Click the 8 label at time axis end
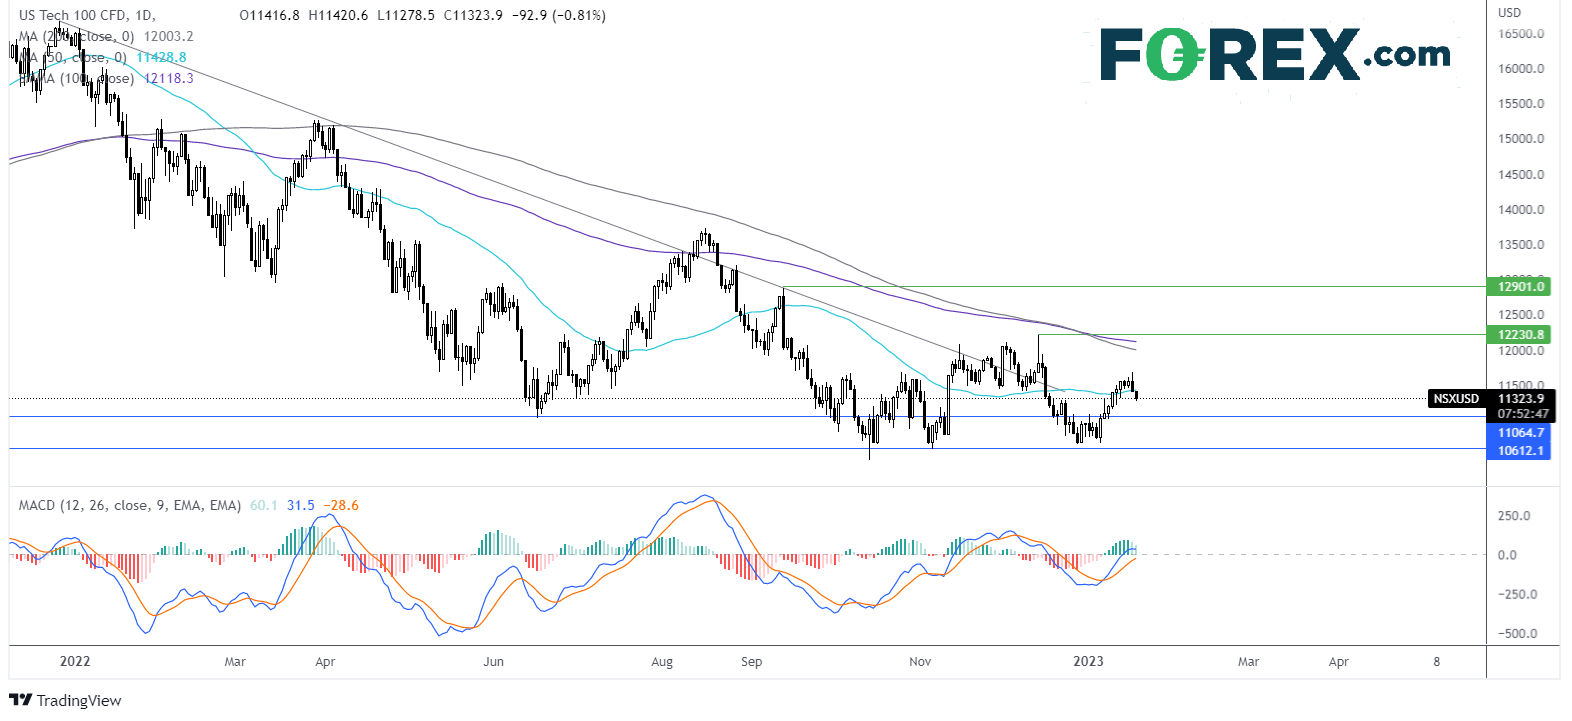Viewport: 1572px width, 721px height. click(x=1437, y=661)
